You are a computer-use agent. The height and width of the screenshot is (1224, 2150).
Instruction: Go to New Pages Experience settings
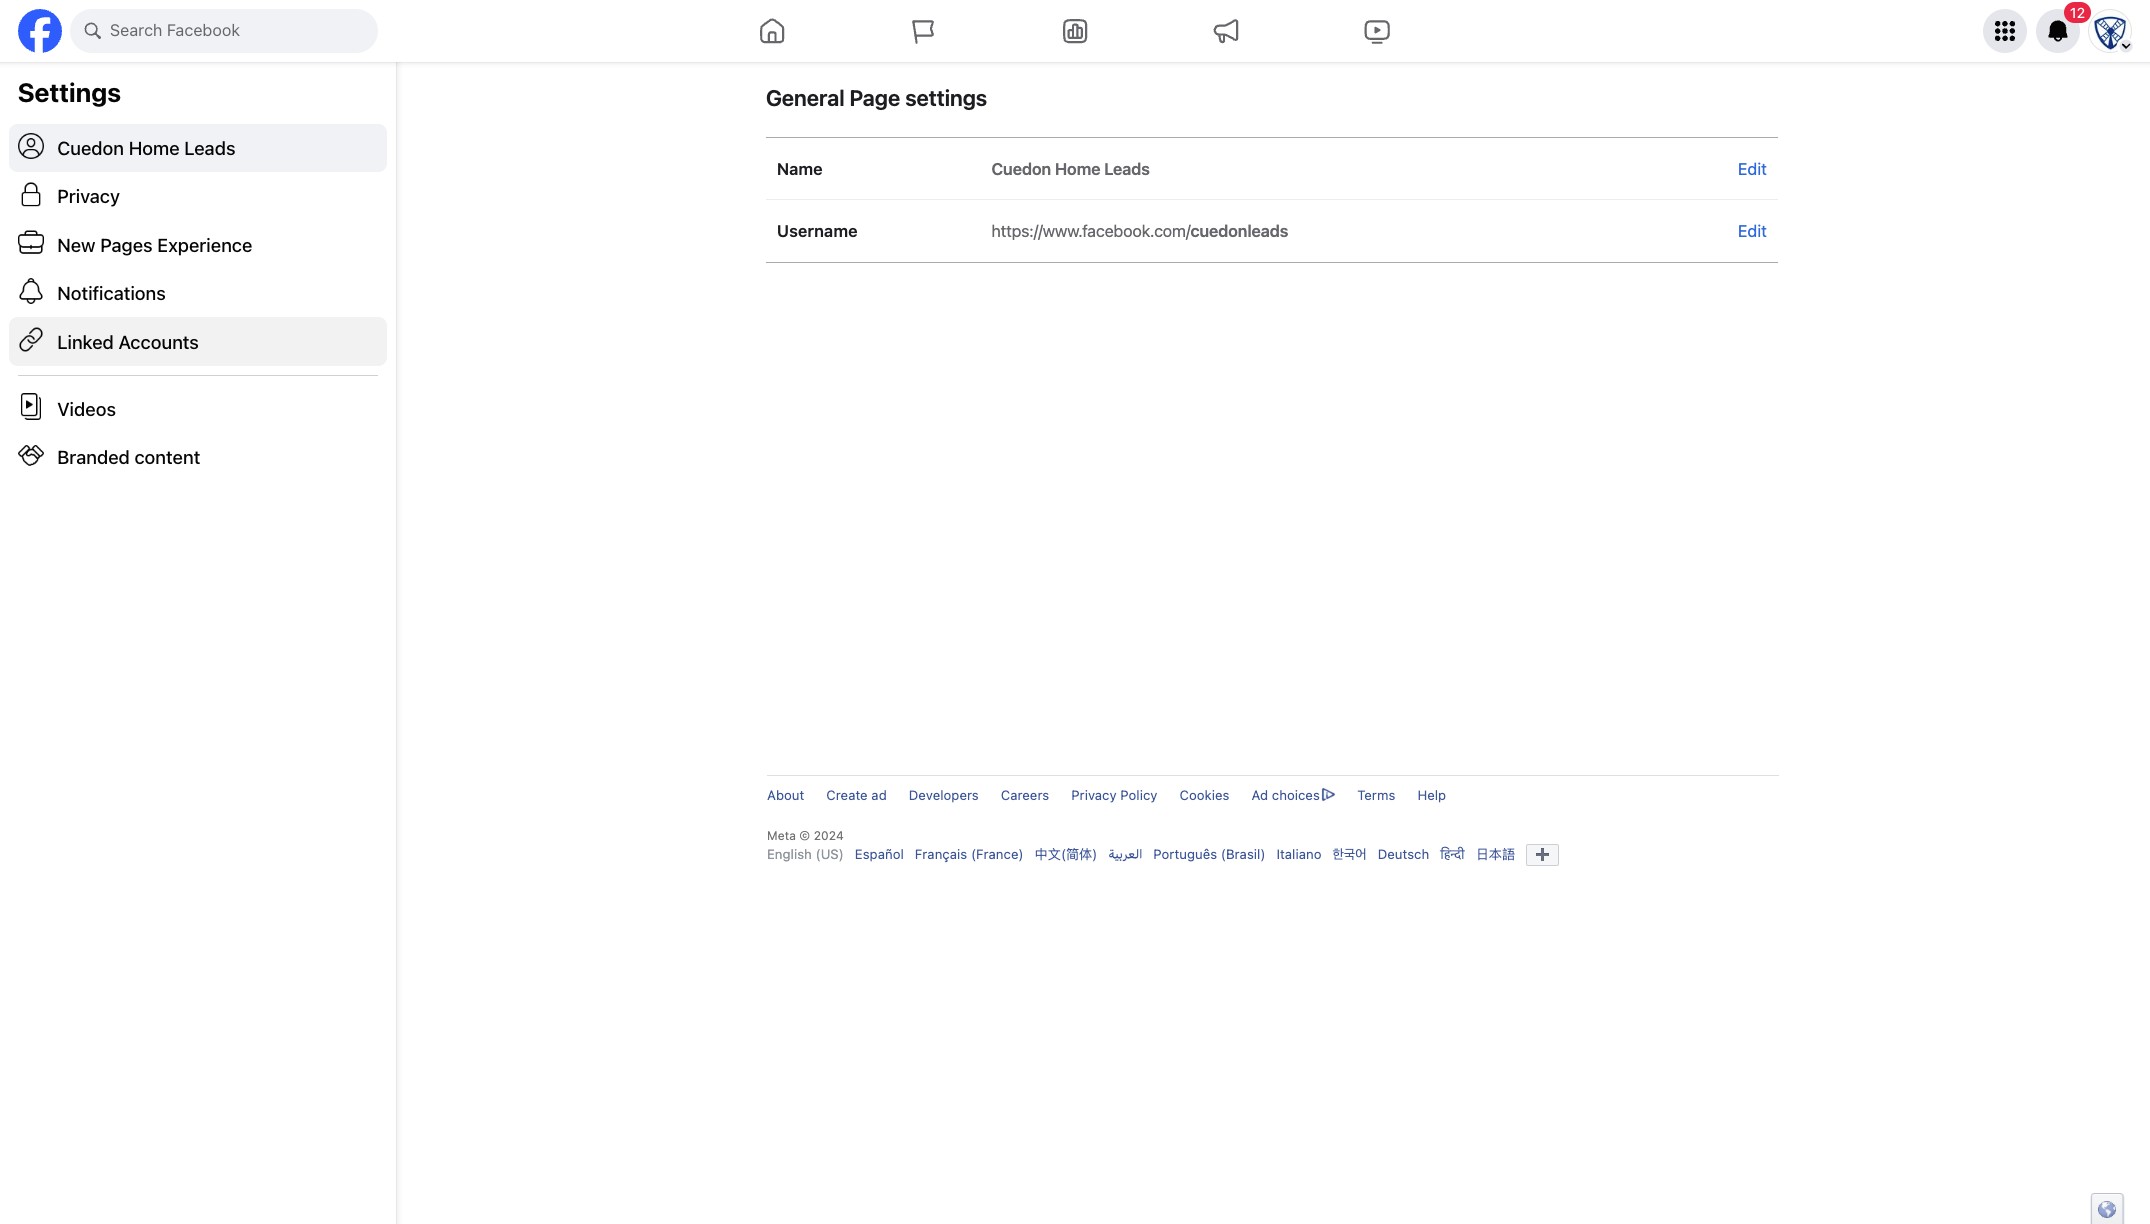click(198, 245)
